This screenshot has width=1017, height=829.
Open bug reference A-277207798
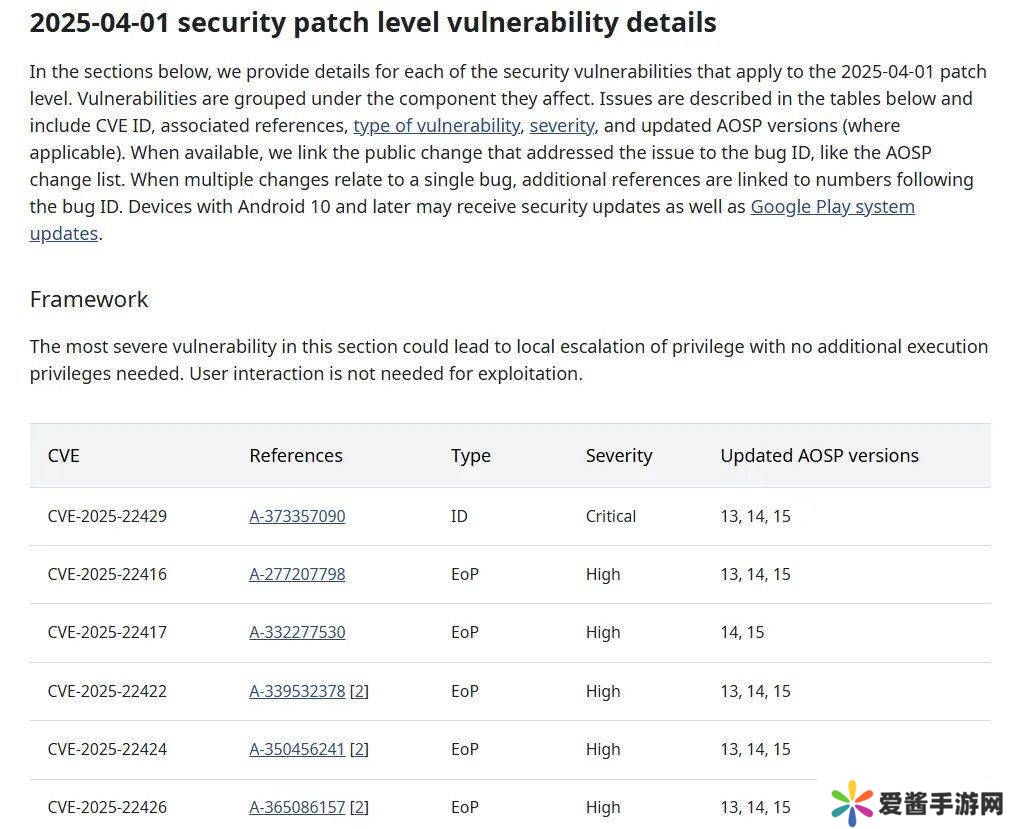coord(297,575)
